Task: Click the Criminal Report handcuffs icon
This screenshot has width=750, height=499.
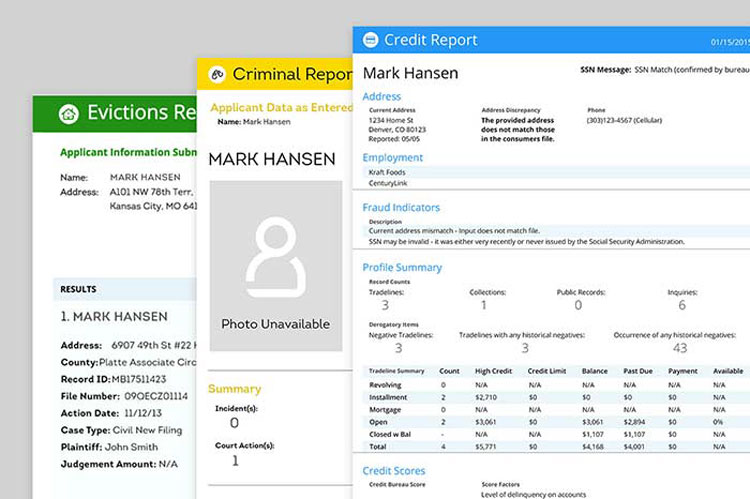Action: (x=217, y=75)
